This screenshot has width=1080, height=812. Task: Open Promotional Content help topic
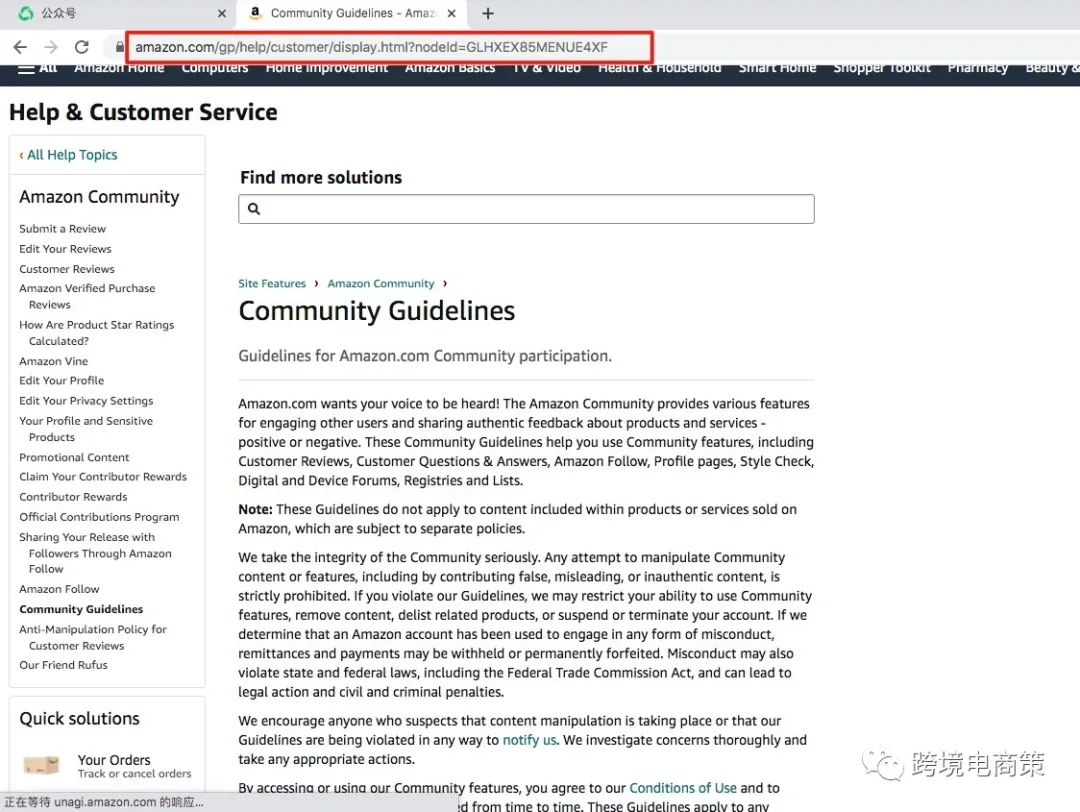click(74, 457)
